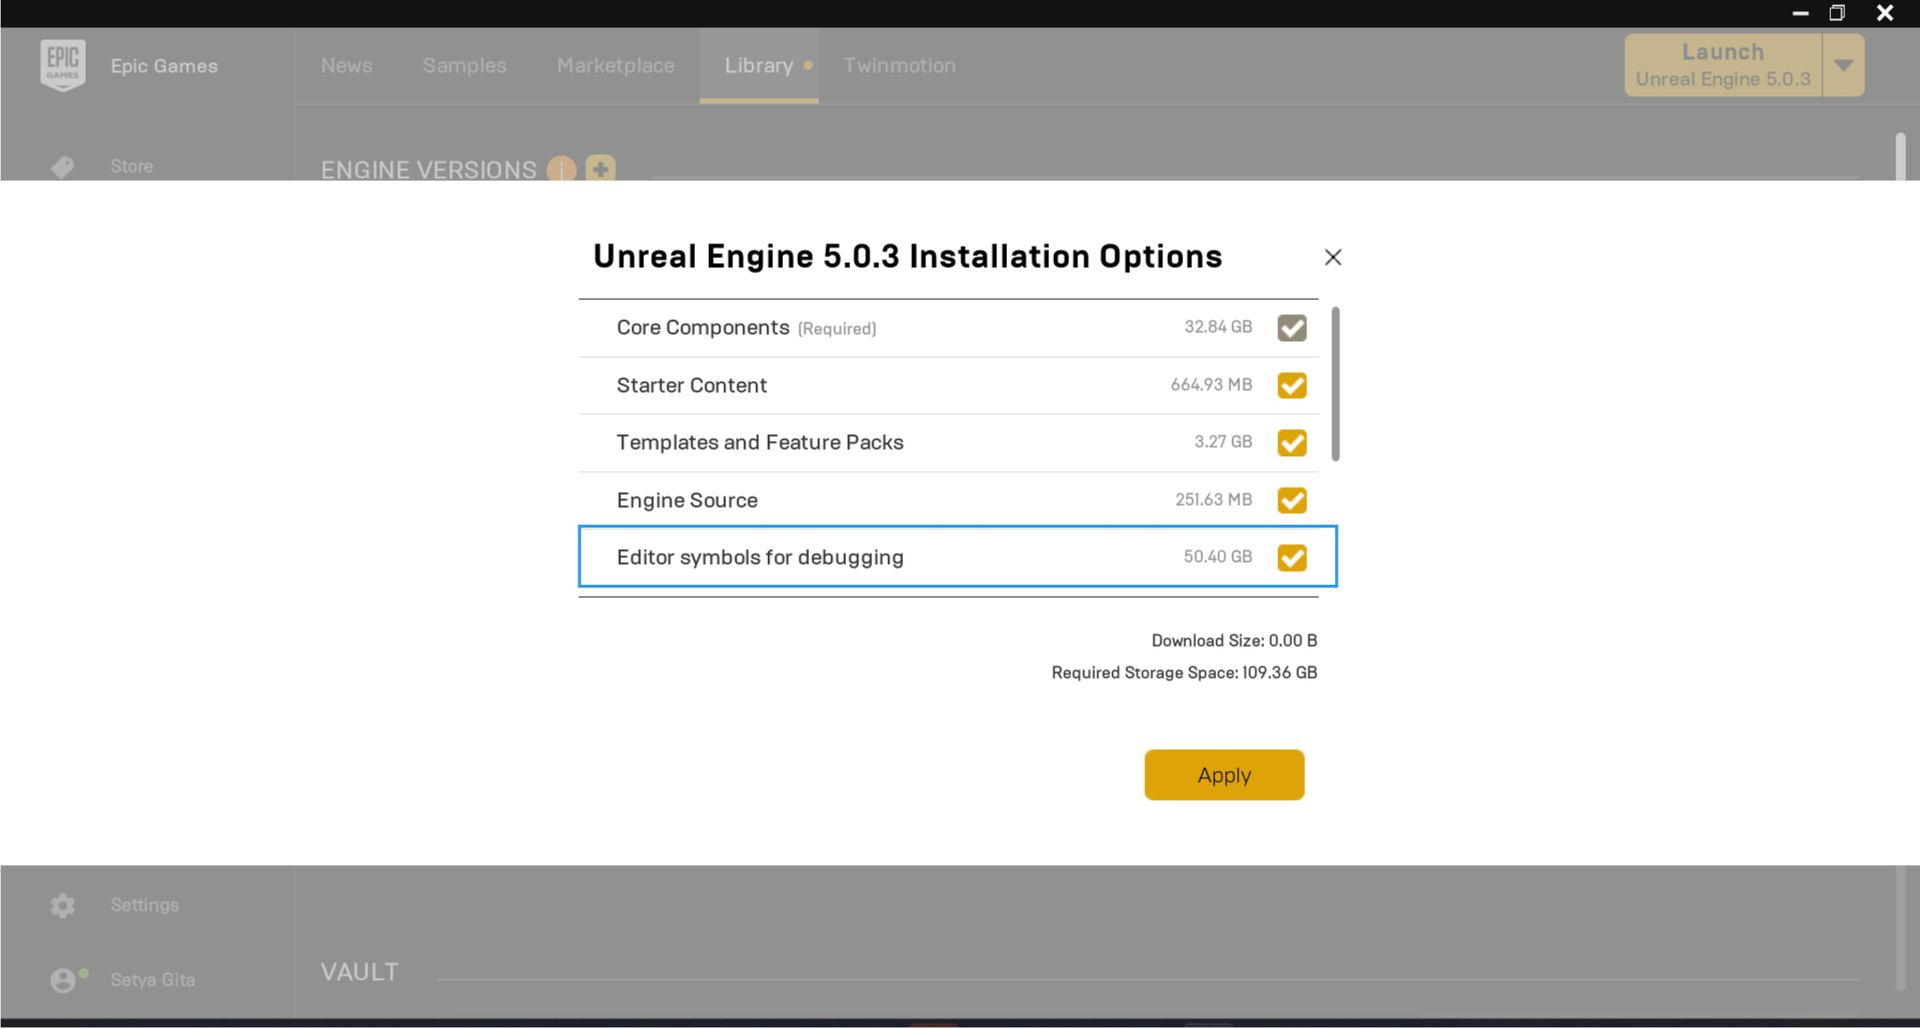Open the Twinmotion tab
Viewport: 1920px width, 1029px height.
[899, 65]
